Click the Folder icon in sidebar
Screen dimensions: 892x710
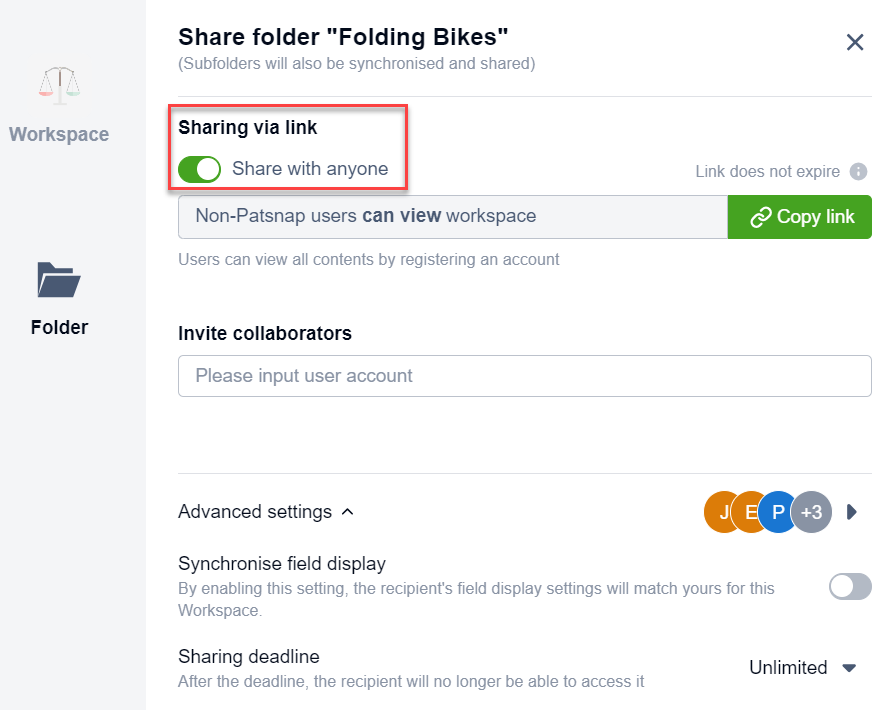point(58,280)
